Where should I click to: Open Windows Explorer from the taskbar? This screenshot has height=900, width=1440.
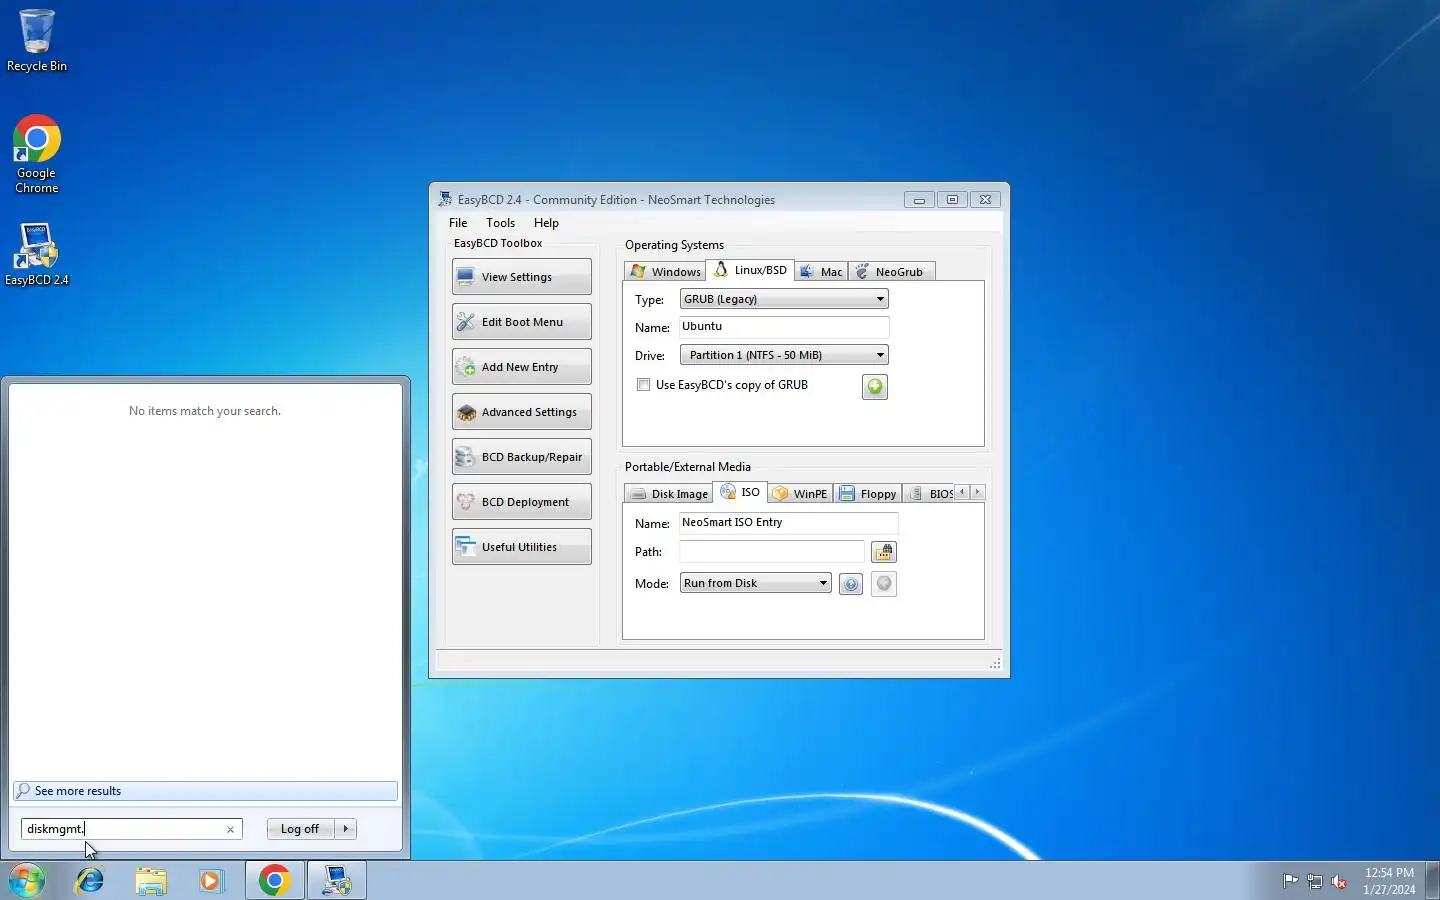point(151,881)
